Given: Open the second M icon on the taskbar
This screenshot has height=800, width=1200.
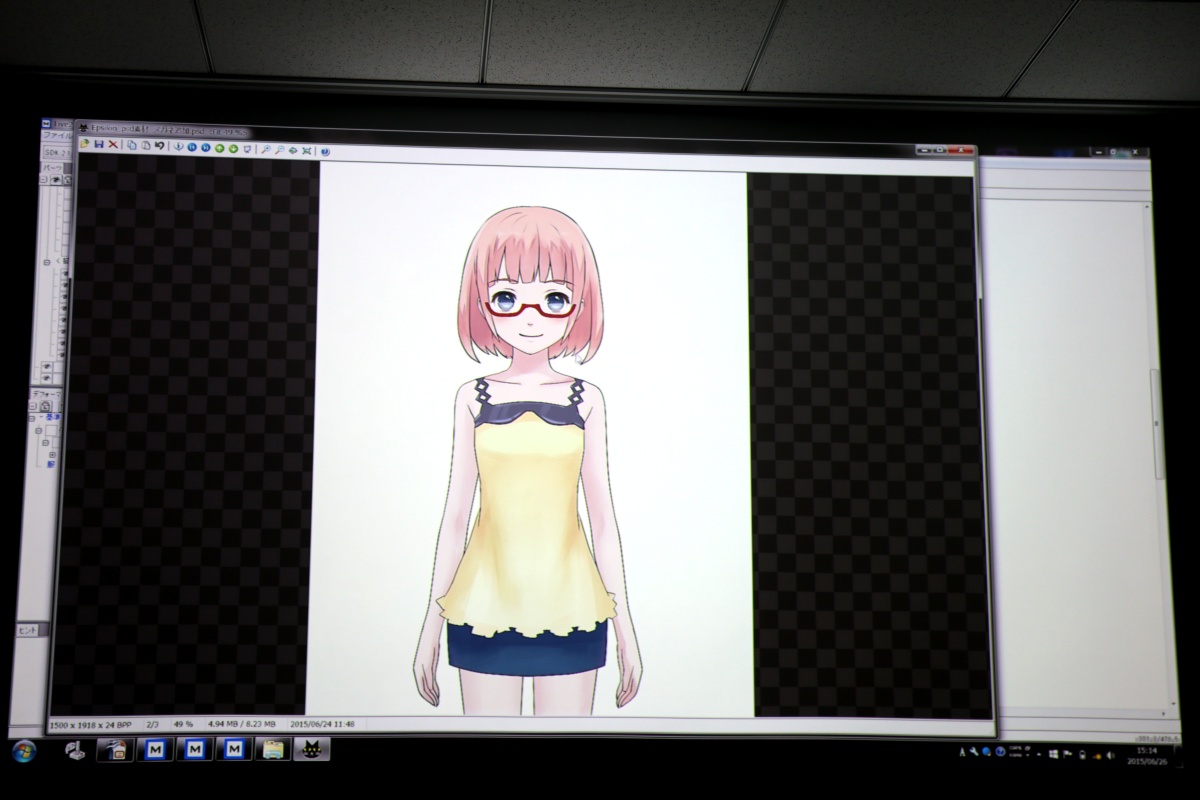Looking at the screenshot, I should [194, 749].
